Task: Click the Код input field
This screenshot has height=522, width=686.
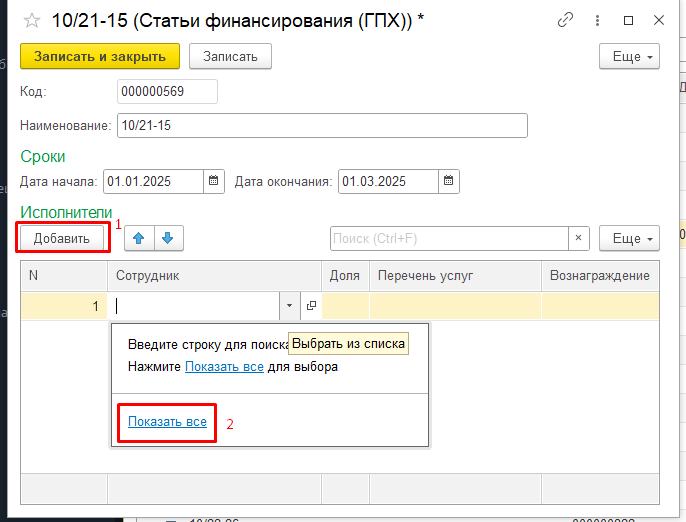Action: tap(167, 91)
